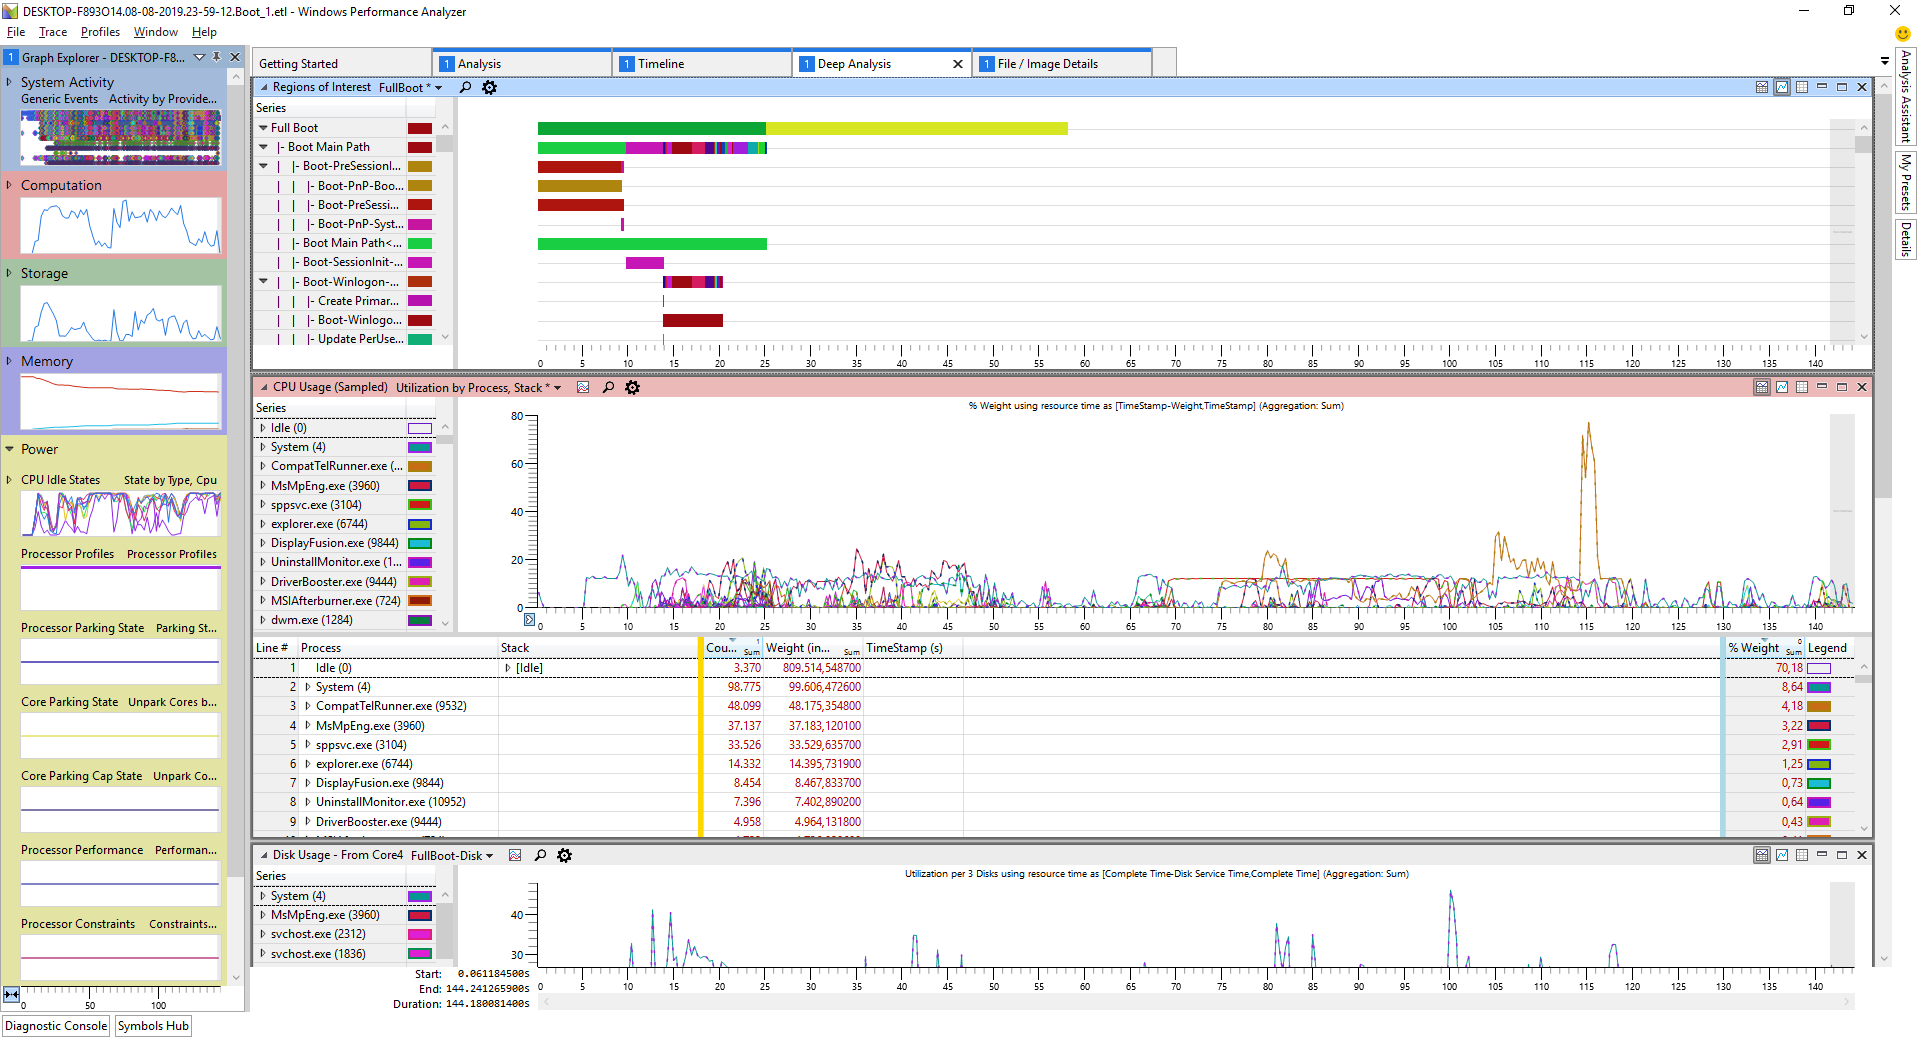Image resolution: width=1920 pixels, height=1040 pixels.
Task: Open the File menu
Action: point(16,32)
